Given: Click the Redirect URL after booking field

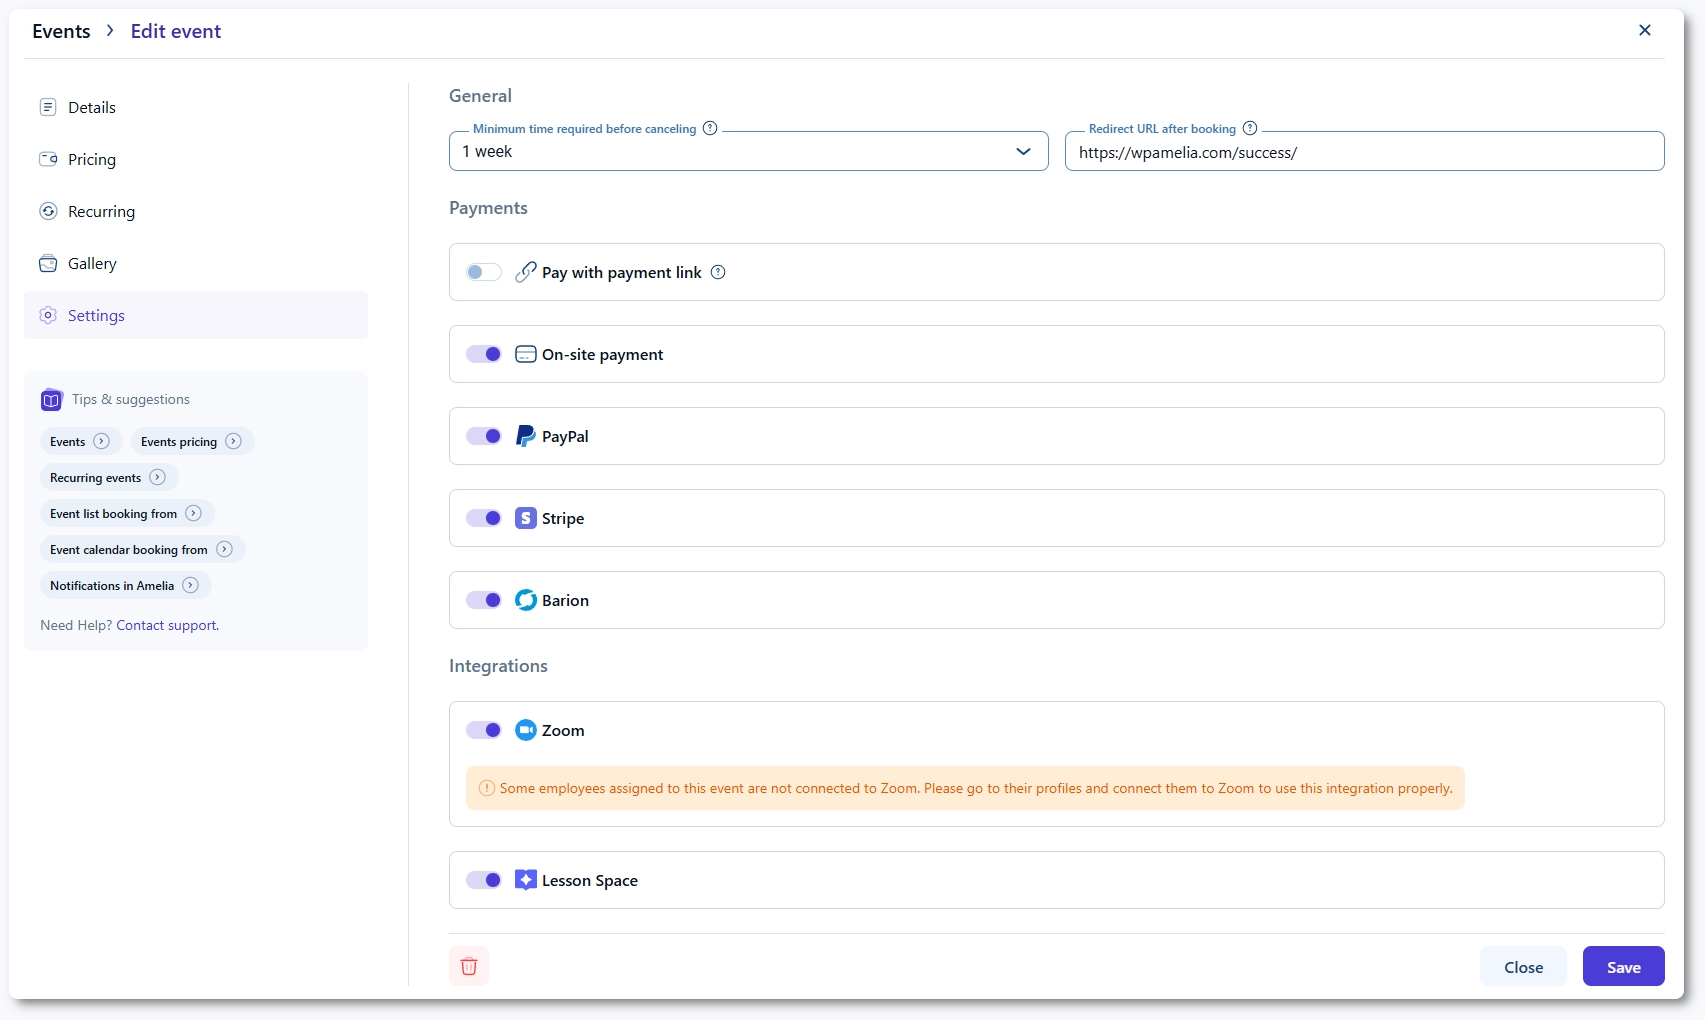Looking at the screenshot, I should pyautogui.click(x=1364, y=152).
